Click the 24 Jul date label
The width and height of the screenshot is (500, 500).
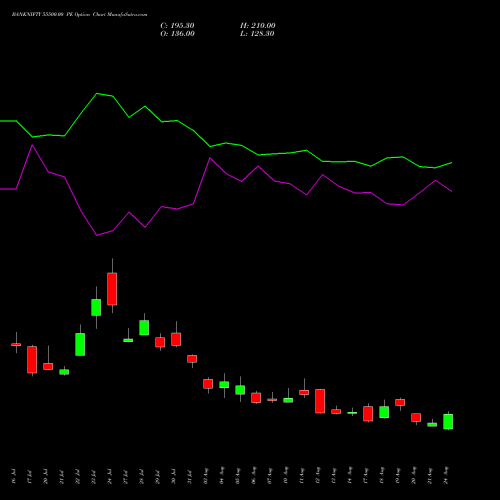110,476
